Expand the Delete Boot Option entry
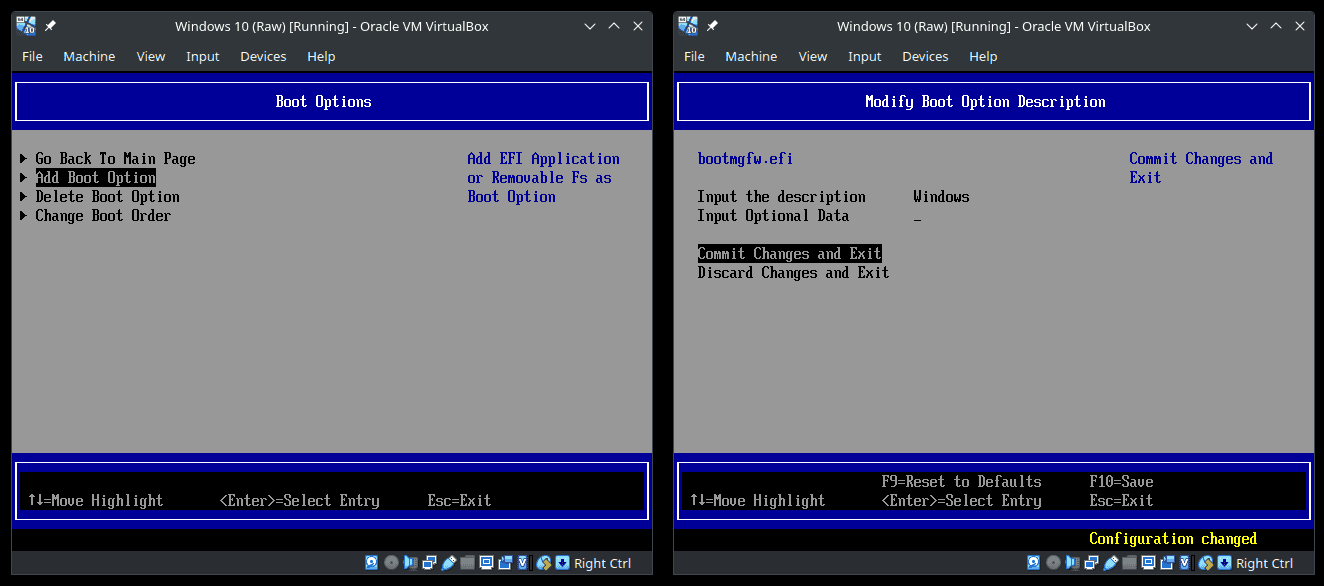 (107, 197)
